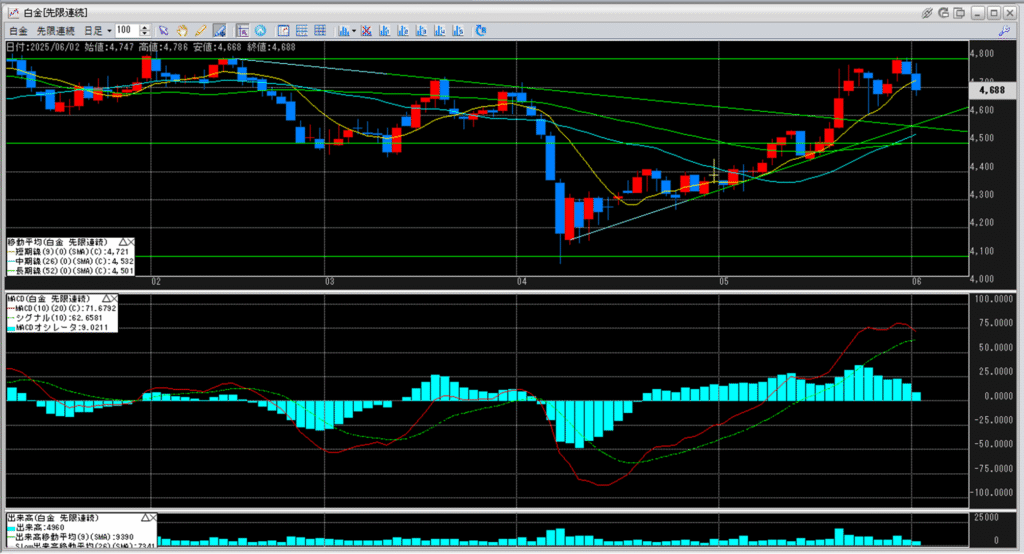Open the 日足 timeframe dropdown

coord(97,31)
